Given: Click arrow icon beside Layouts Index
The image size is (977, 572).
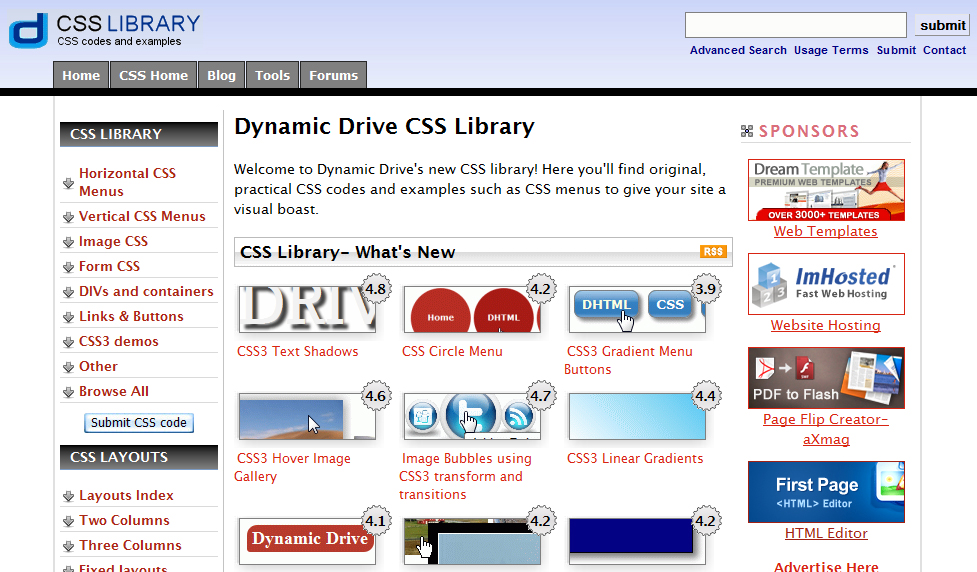Looking at the screenshot, I should click(69, 496).
